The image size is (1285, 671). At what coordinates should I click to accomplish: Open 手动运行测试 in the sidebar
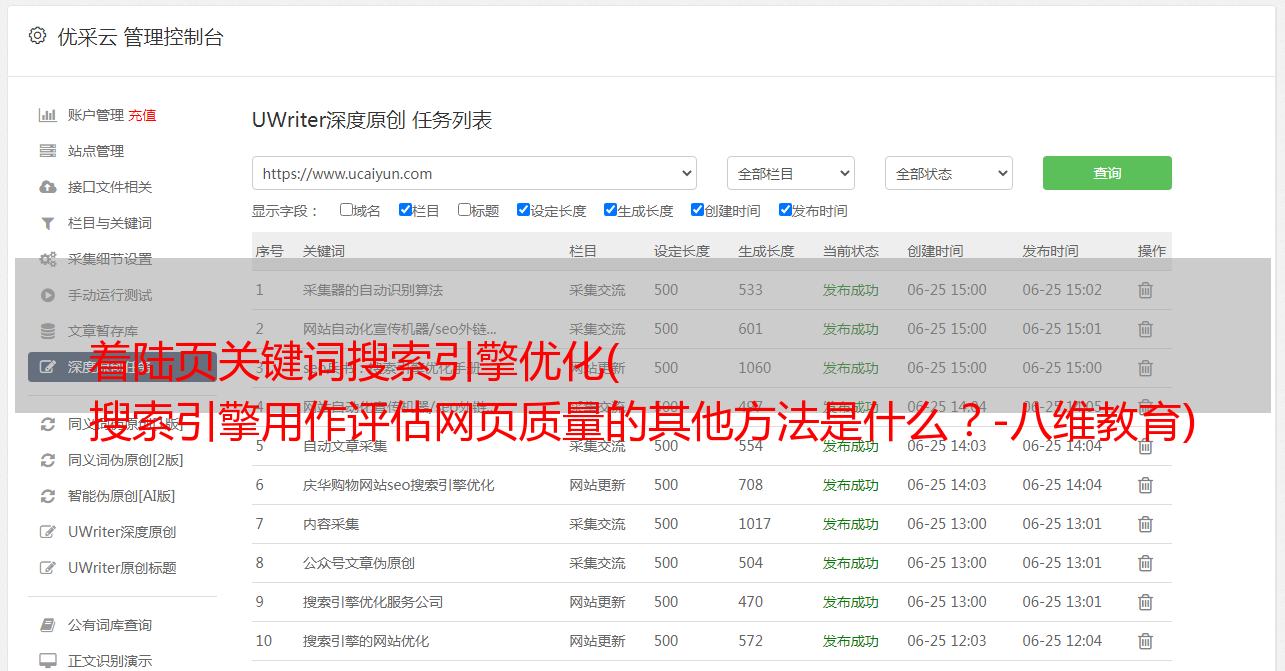[110, 295]
